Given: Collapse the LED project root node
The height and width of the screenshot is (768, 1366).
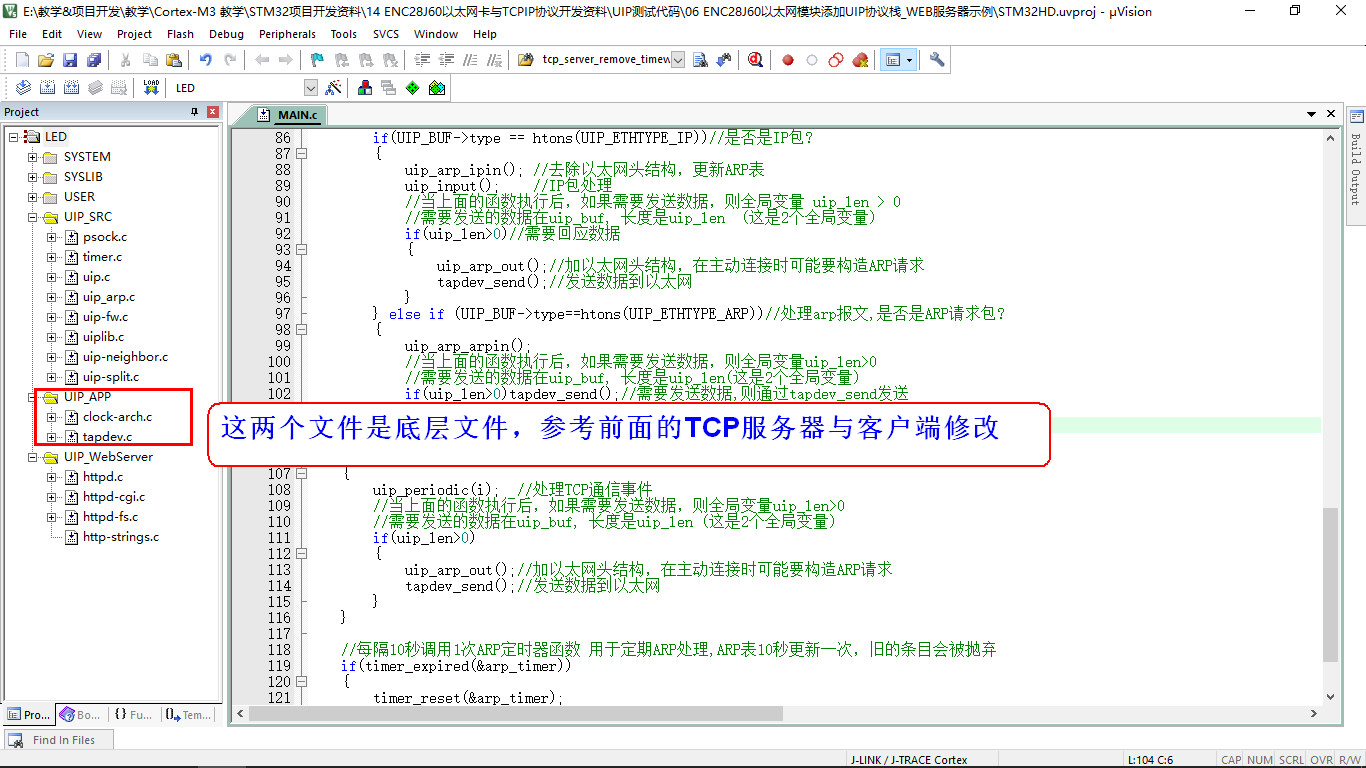Looking at the screenshot, I should pyautogui.click(x=14, y=137).
